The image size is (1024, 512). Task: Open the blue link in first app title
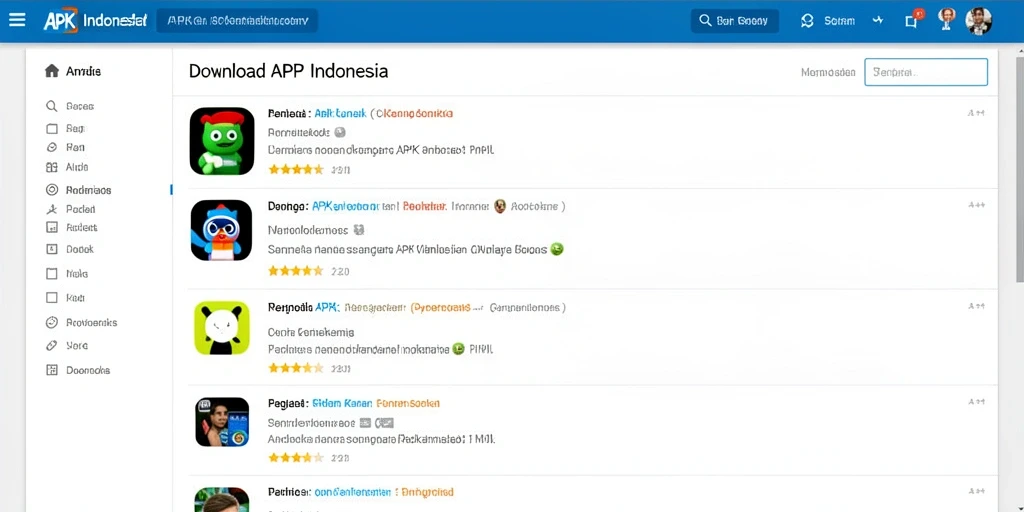pyautogui.click(x=340, y=114)
